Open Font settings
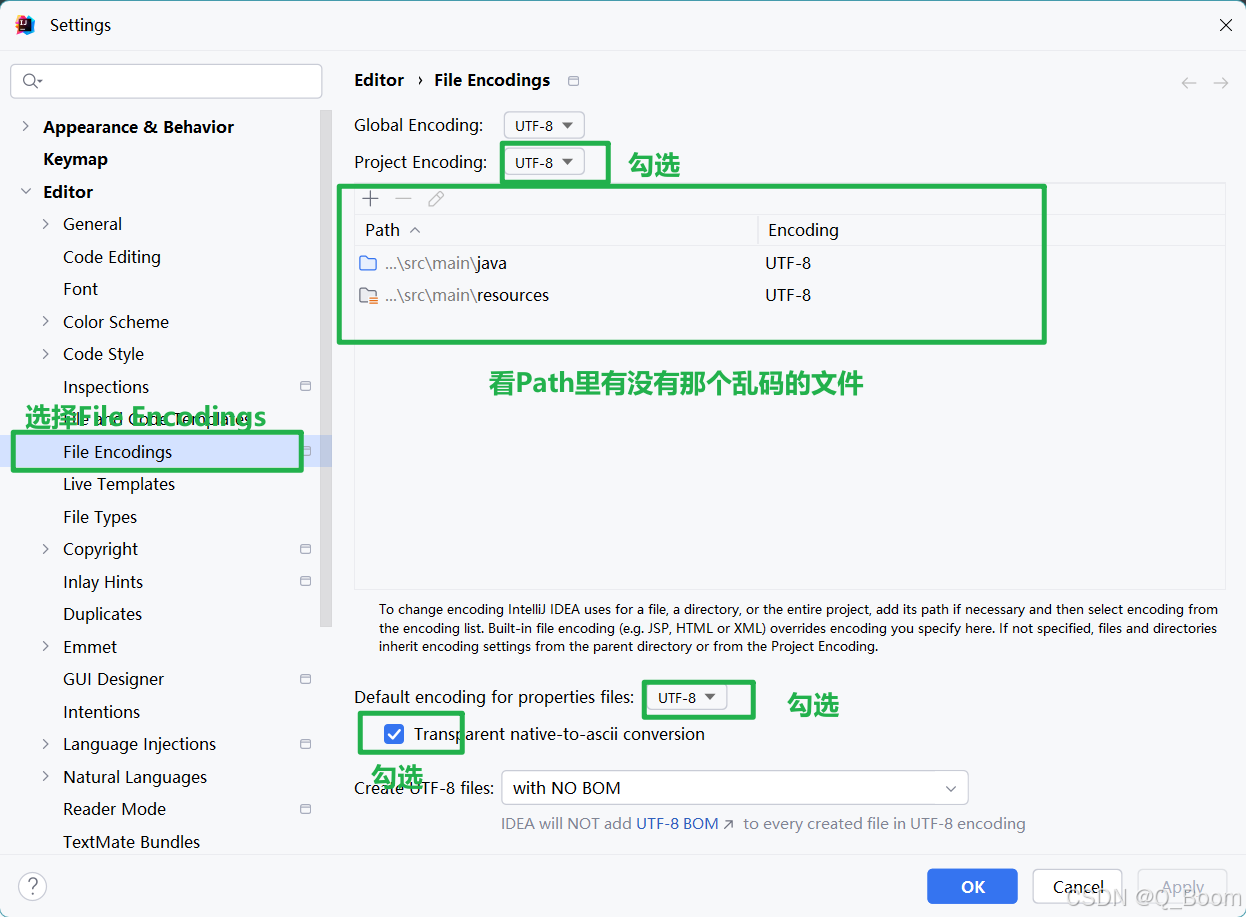The width and height of the screenshot is (1246, 917). (80, 289)
